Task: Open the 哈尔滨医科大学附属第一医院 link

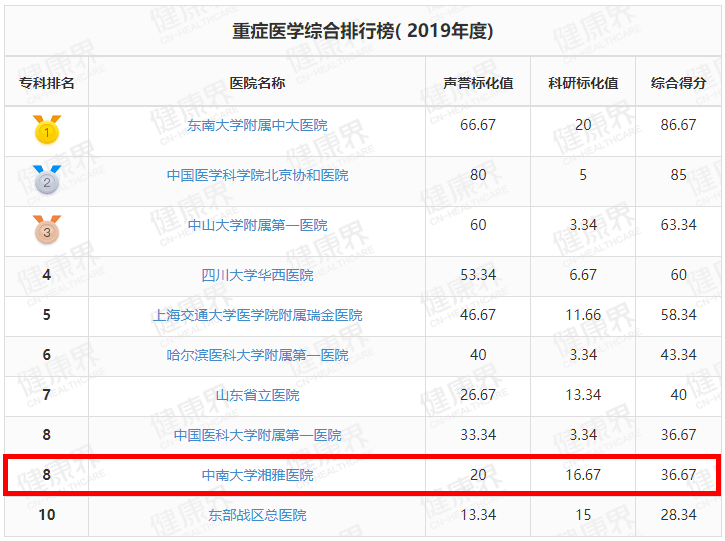Action: pyautogui.click(x=257, y=355)
